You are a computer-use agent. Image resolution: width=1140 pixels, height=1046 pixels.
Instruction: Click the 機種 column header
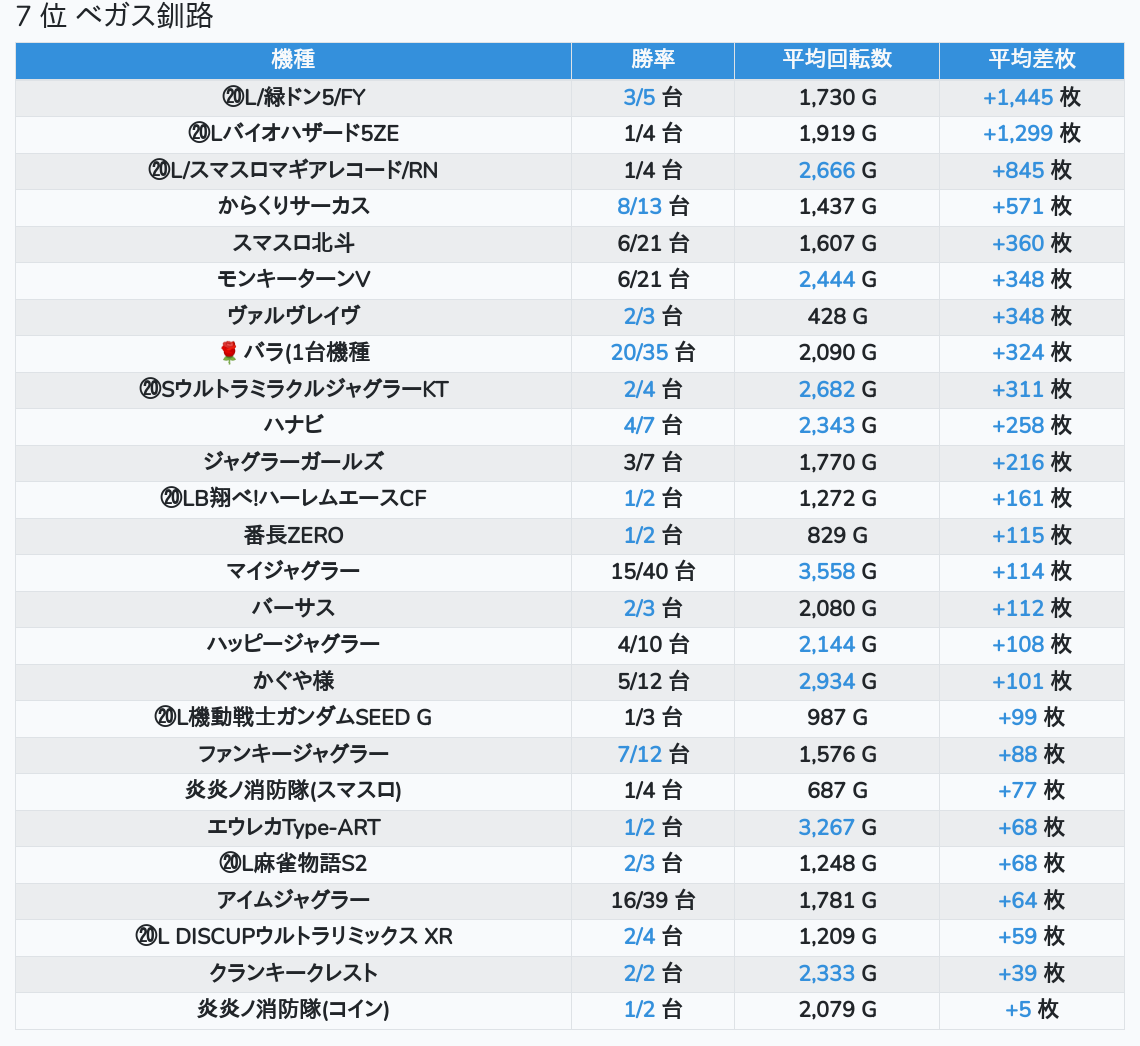(x=293, y=60)
